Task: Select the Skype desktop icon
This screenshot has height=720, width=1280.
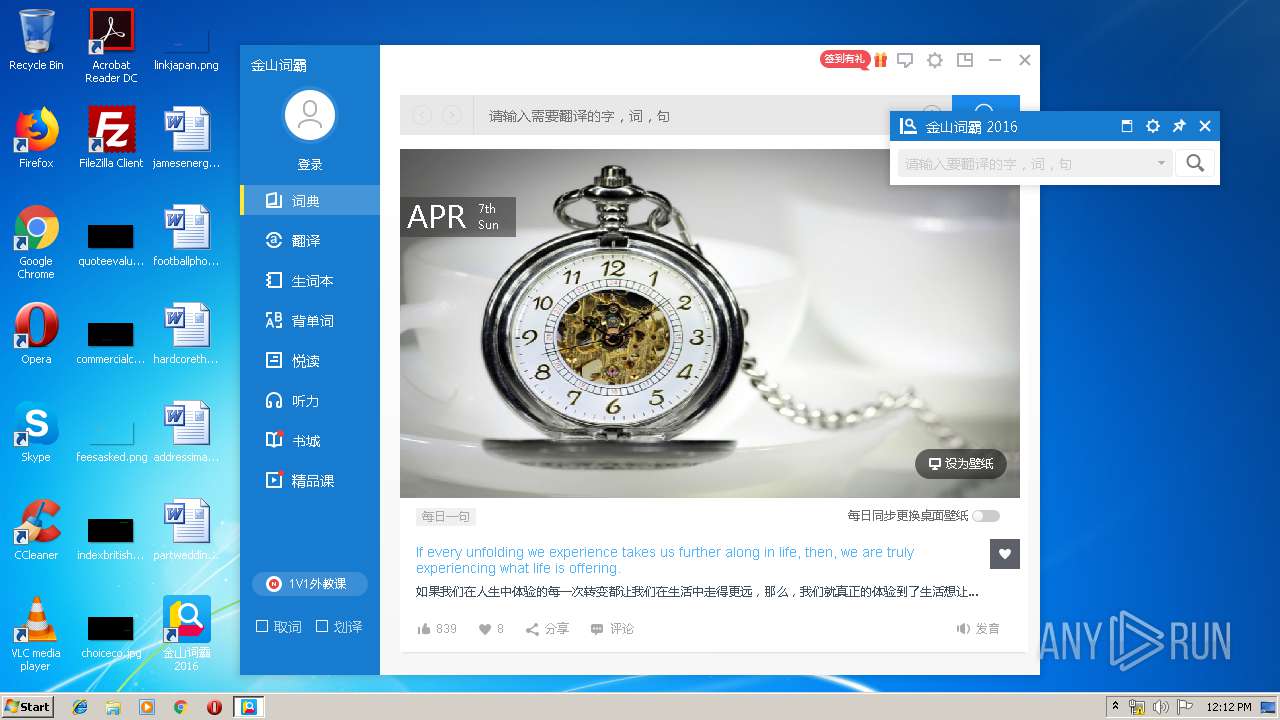Action: coord(36,432)
